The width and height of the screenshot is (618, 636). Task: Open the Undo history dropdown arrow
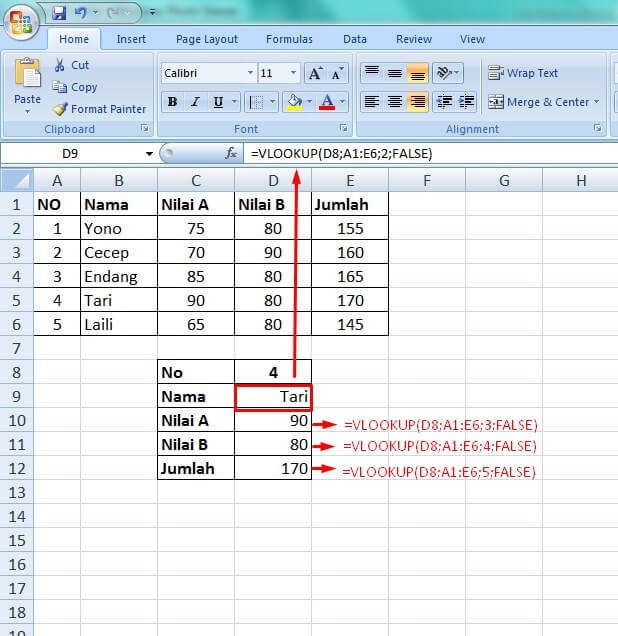(x=96, y=13)
